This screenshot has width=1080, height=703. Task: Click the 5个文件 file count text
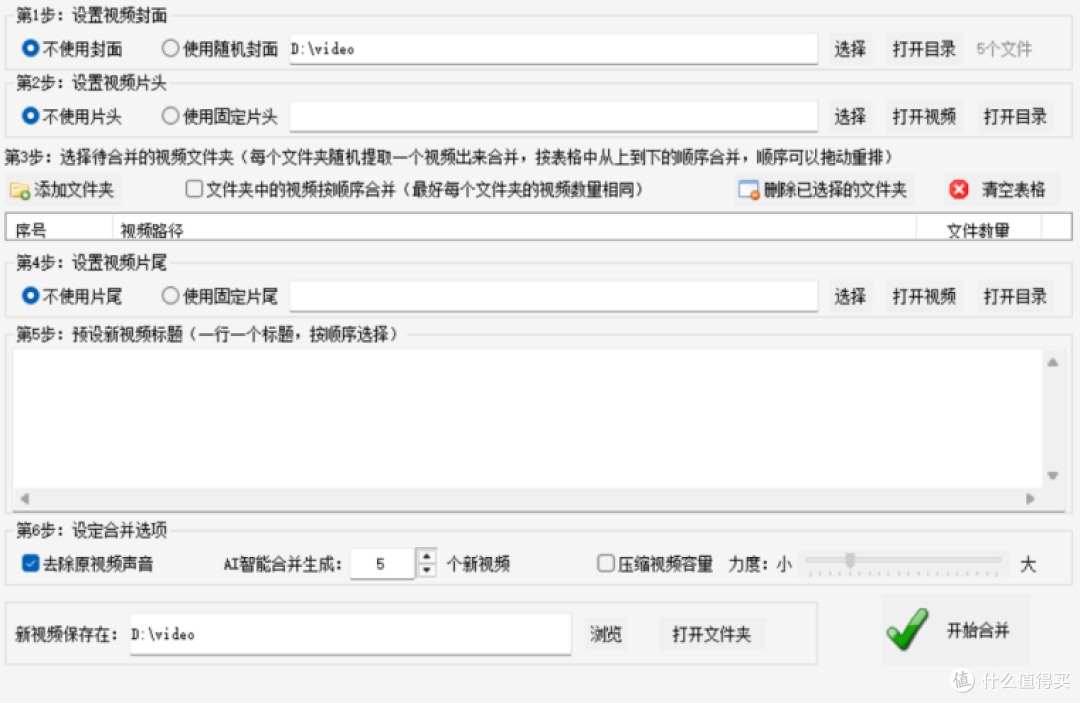(1004, 49)
